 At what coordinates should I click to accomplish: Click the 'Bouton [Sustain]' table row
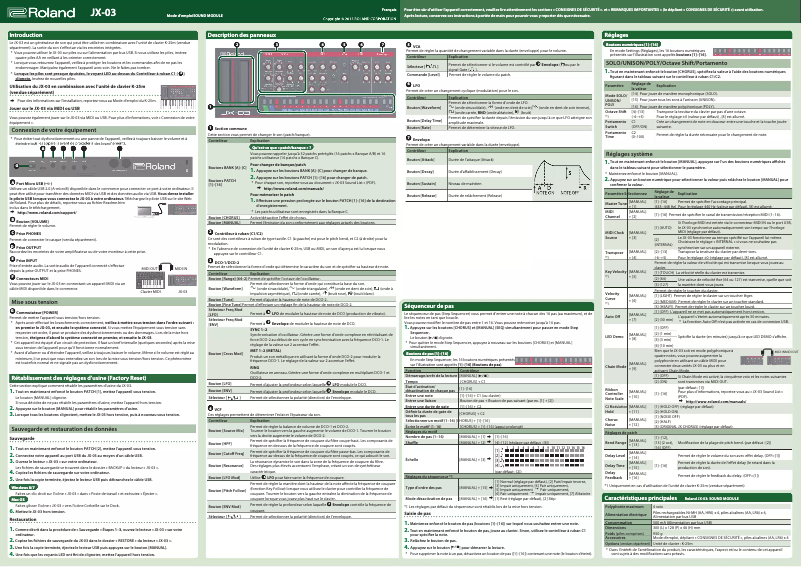tap(468, 184)
